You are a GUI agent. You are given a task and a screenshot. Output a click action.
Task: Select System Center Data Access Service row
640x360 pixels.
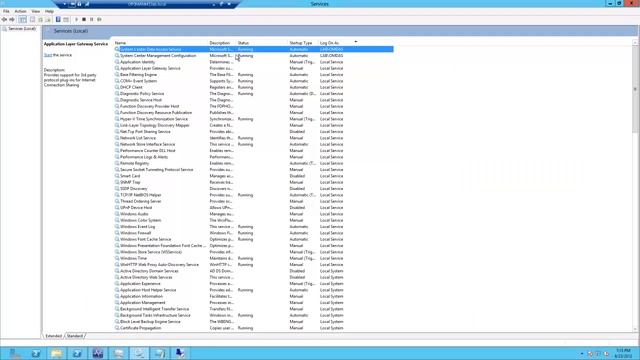pos(253,49)
